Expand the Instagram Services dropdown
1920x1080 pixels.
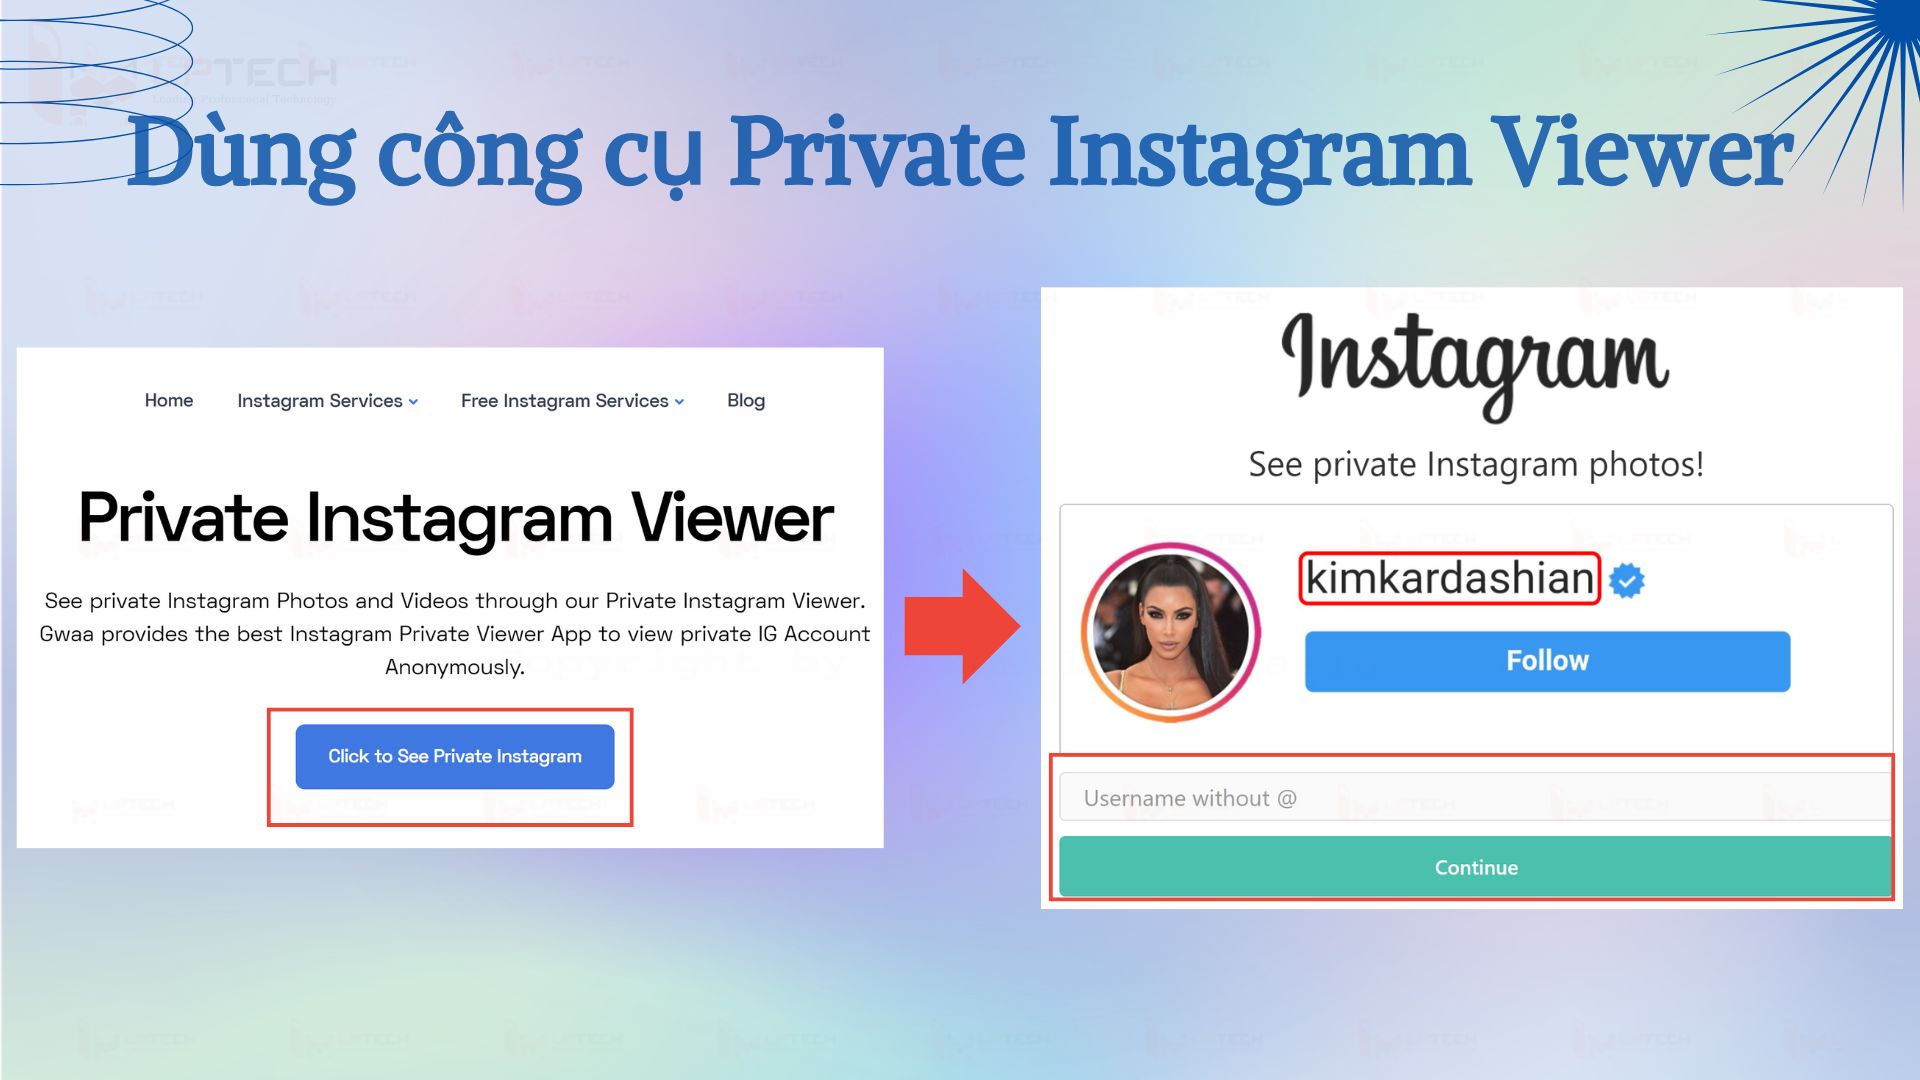327,400
